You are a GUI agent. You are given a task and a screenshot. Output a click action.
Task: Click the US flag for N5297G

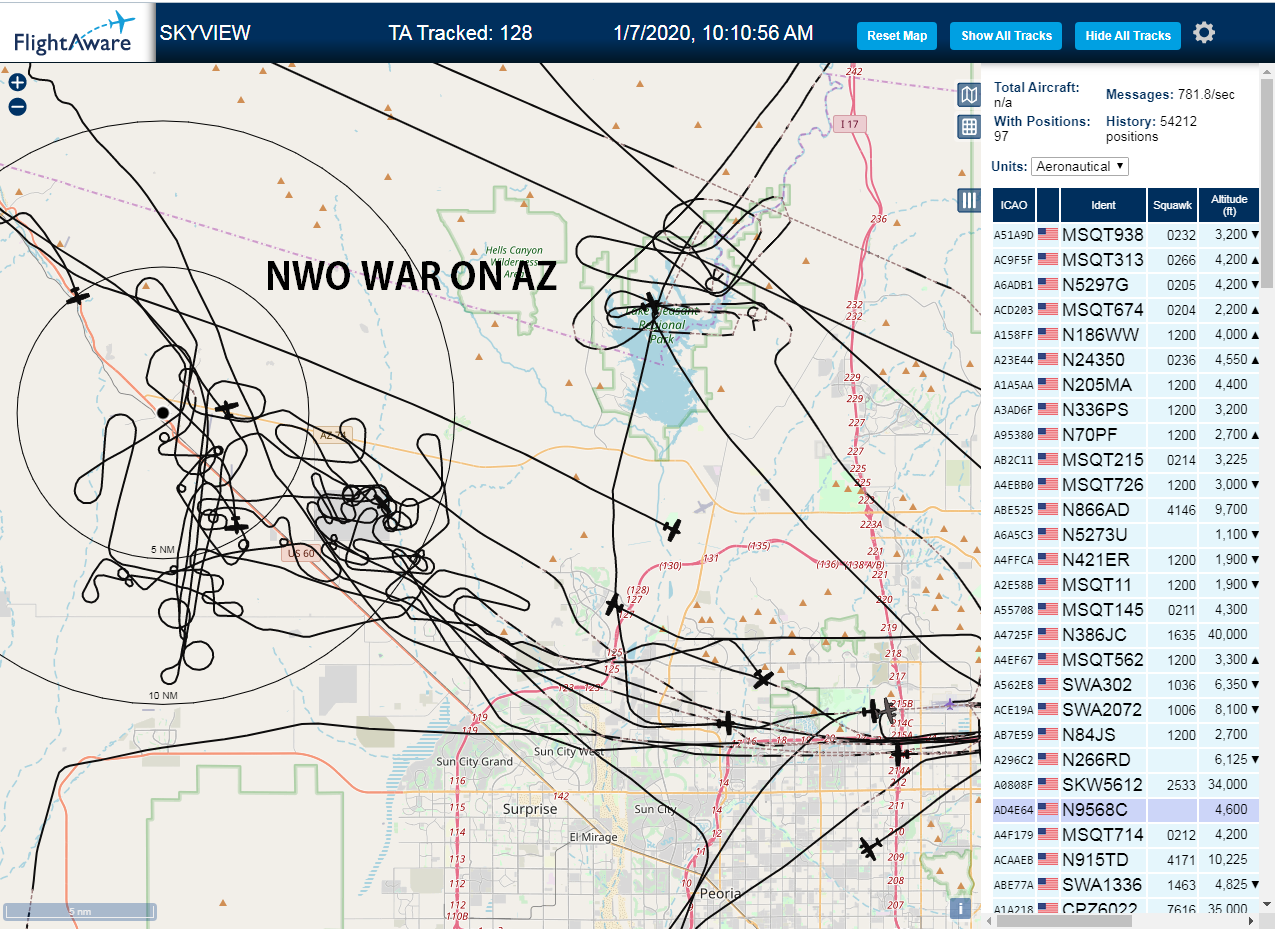[1048, 285]
